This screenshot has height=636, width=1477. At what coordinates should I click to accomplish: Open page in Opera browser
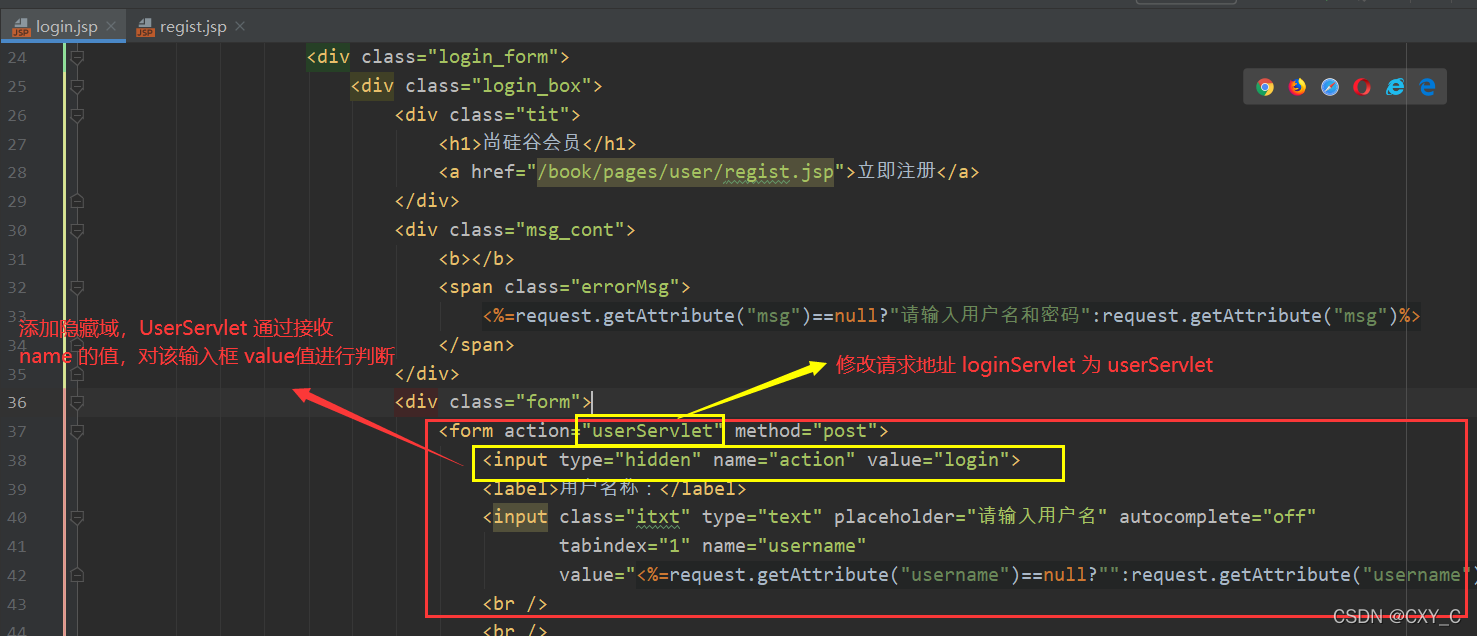pos(1362,87)
